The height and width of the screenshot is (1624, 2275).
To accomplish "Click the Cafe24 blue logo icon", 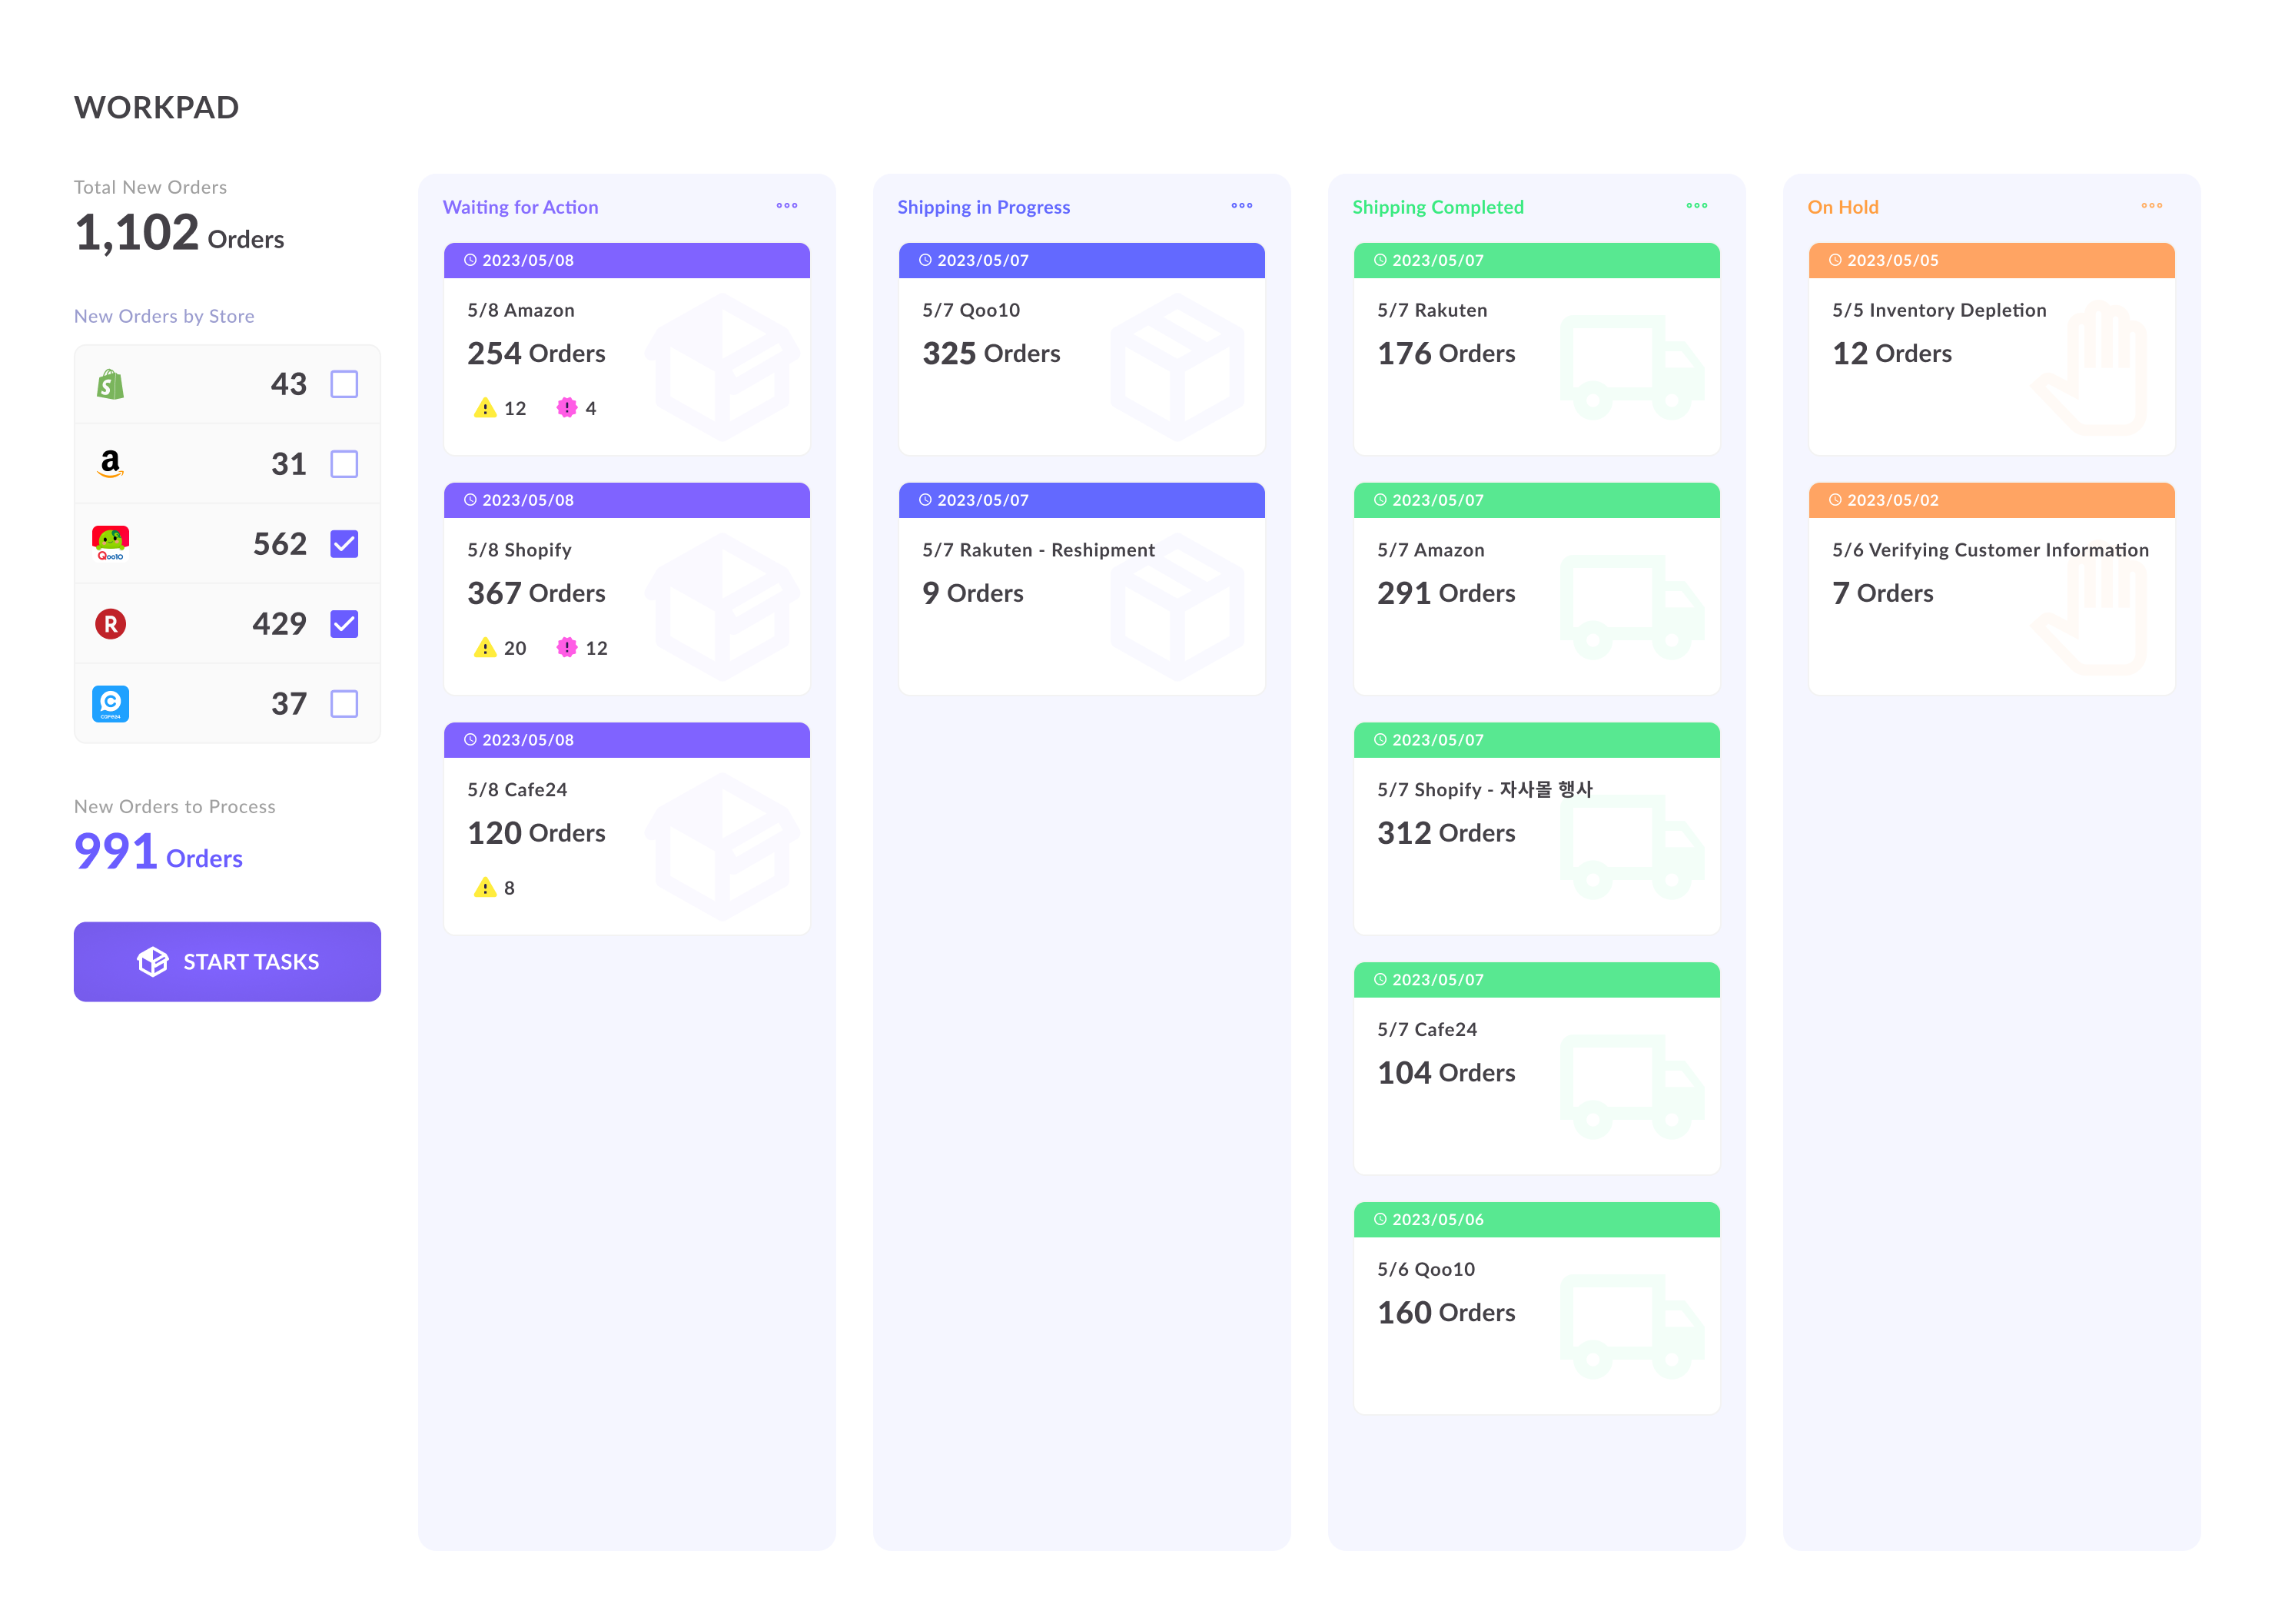I will pos(110,704).
